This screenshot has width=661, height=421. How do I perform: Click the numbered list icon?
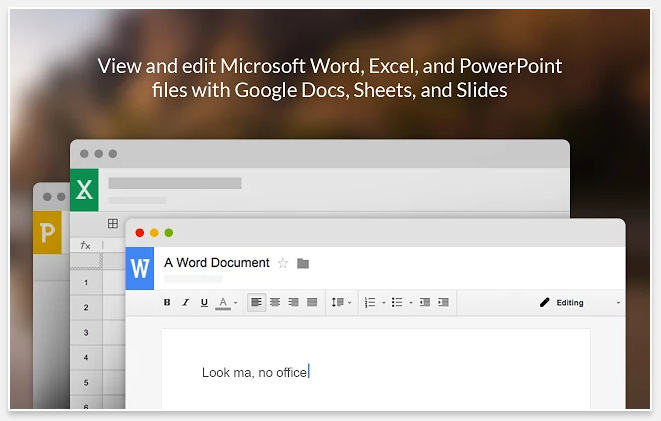point(370,302)
